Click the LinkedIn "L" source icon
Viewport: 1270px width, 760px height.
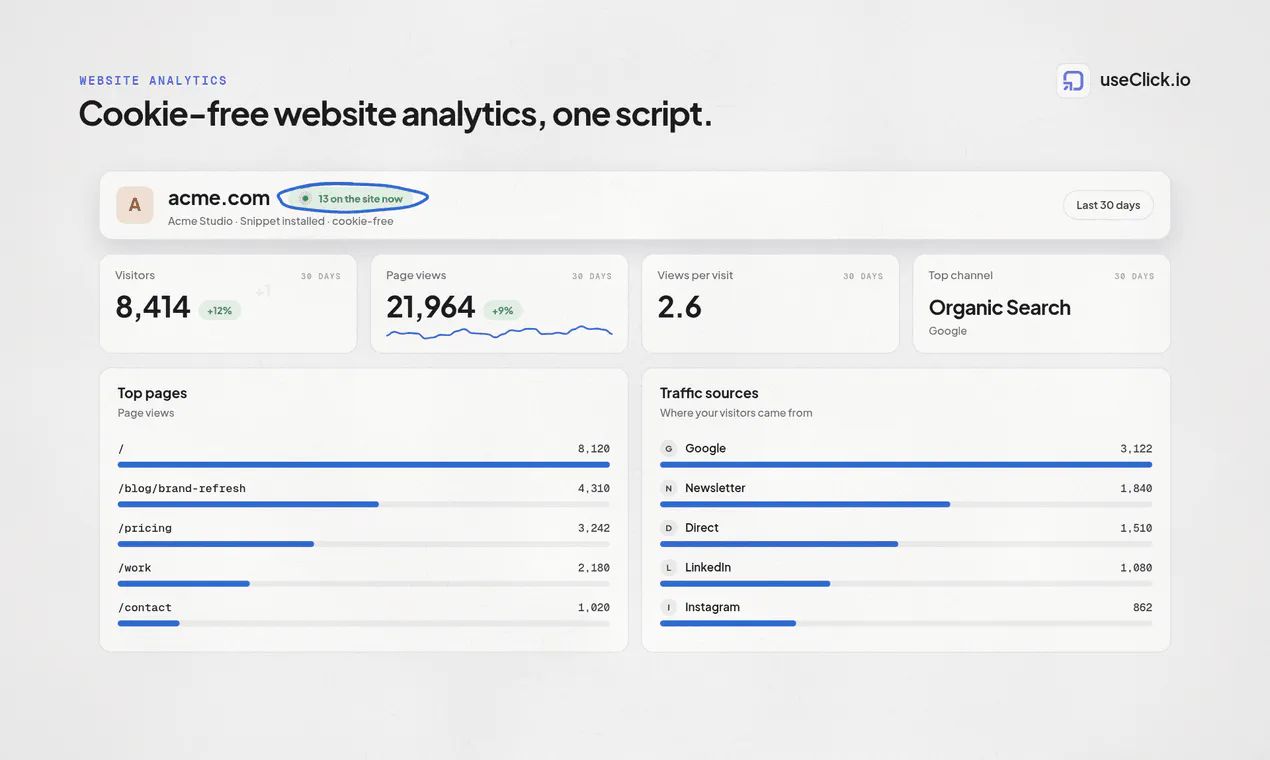pyautogui.click(x=669, y=568)
